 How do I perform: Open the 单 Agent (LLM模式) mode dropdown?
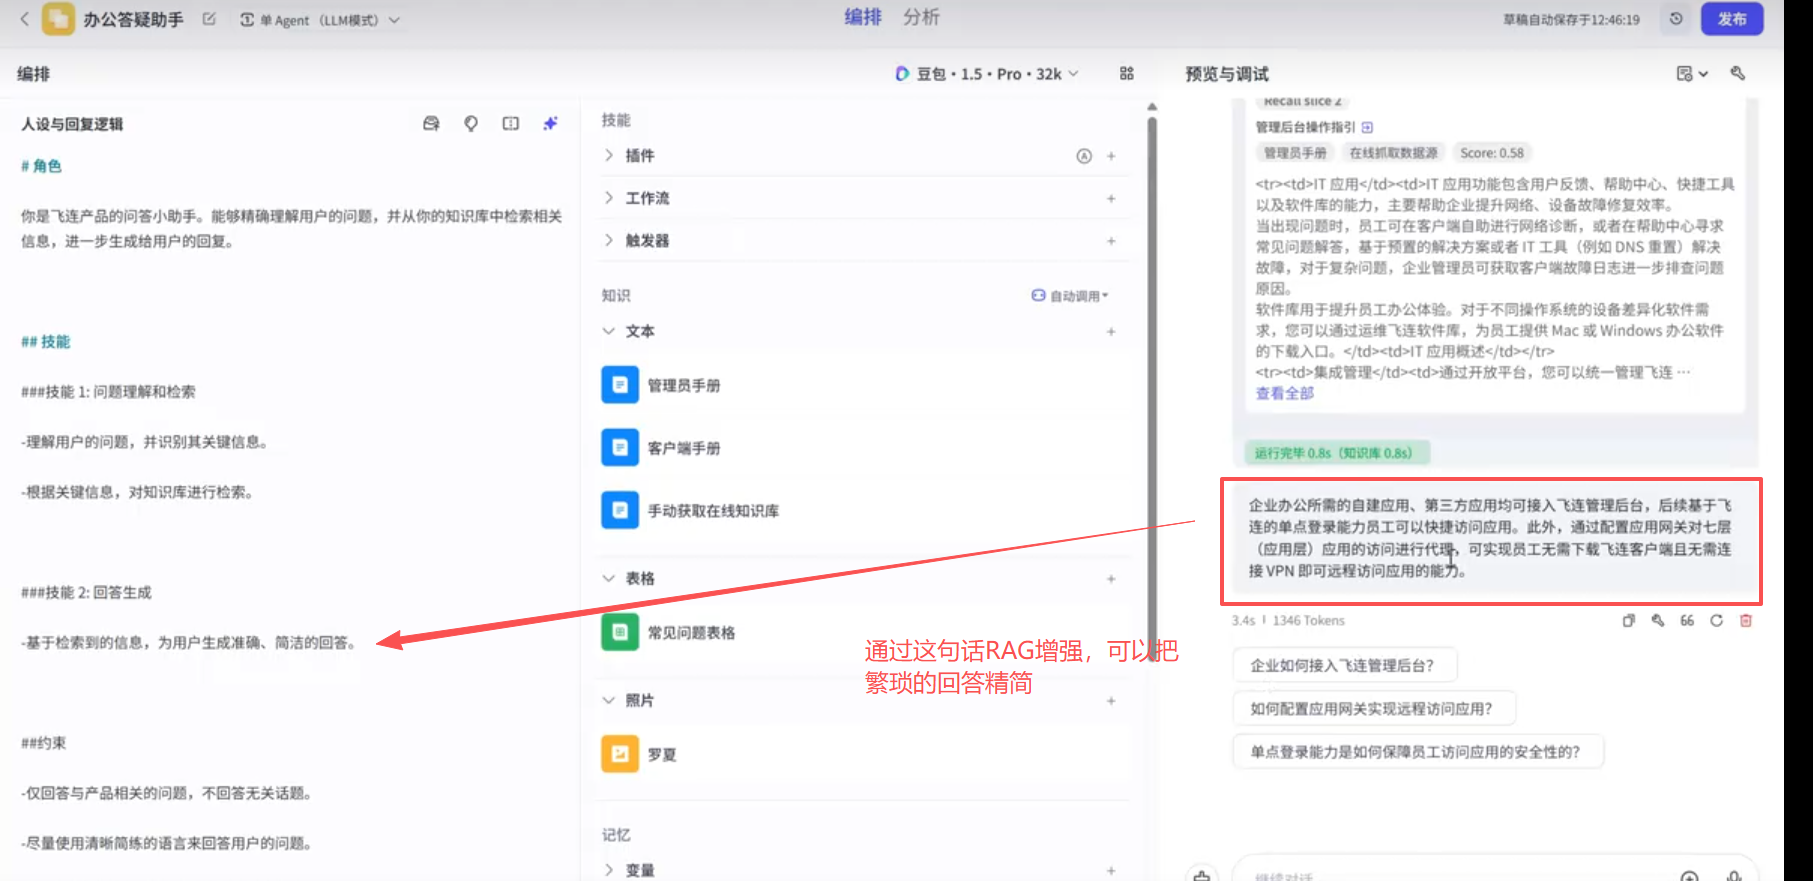[320, 20]
